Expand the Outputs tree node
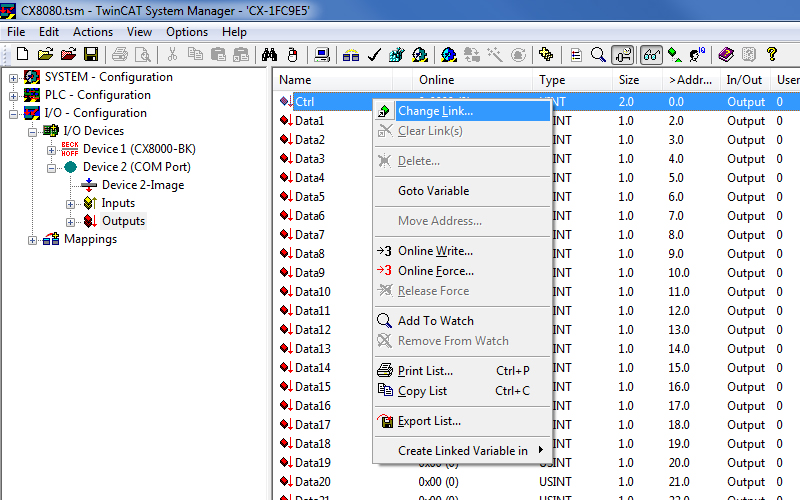800x500 pixels. pos(70,222)
